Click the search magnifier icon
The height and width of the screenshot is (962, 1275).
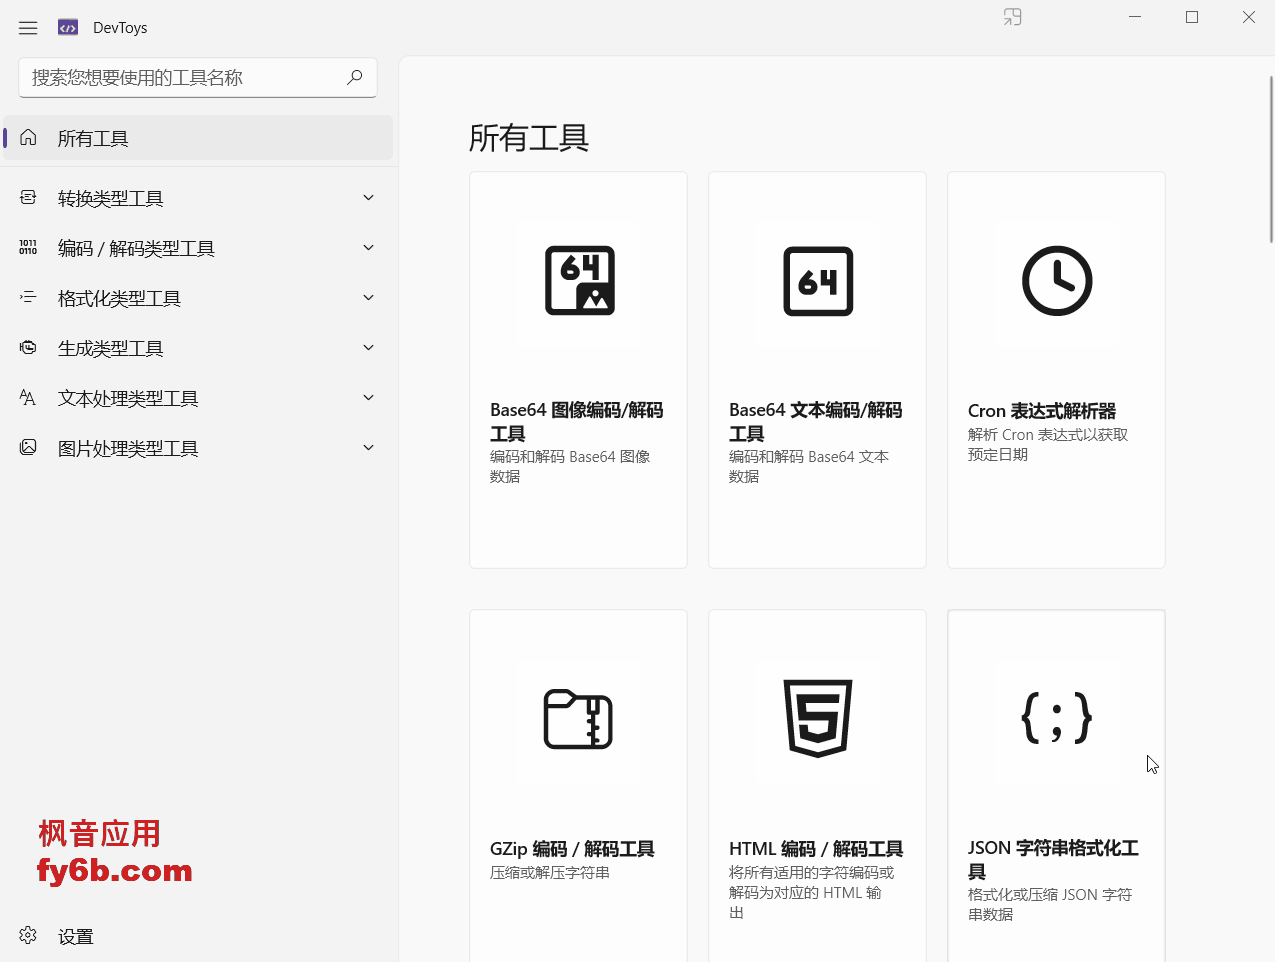(x=354, y=77)
